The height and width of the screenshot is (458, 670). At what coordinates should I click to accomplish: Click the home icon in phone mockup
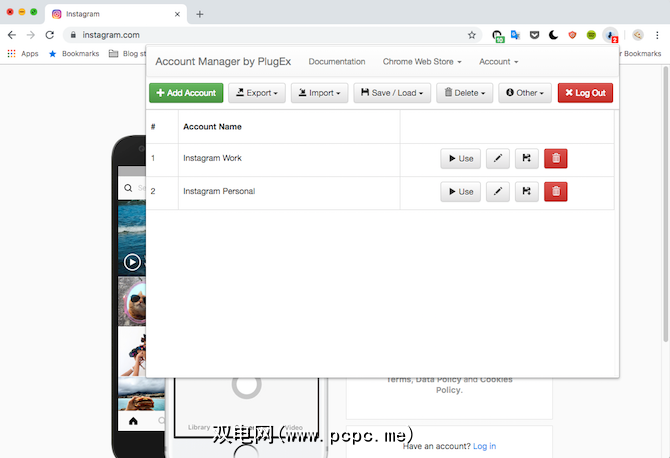pos(133,421)
